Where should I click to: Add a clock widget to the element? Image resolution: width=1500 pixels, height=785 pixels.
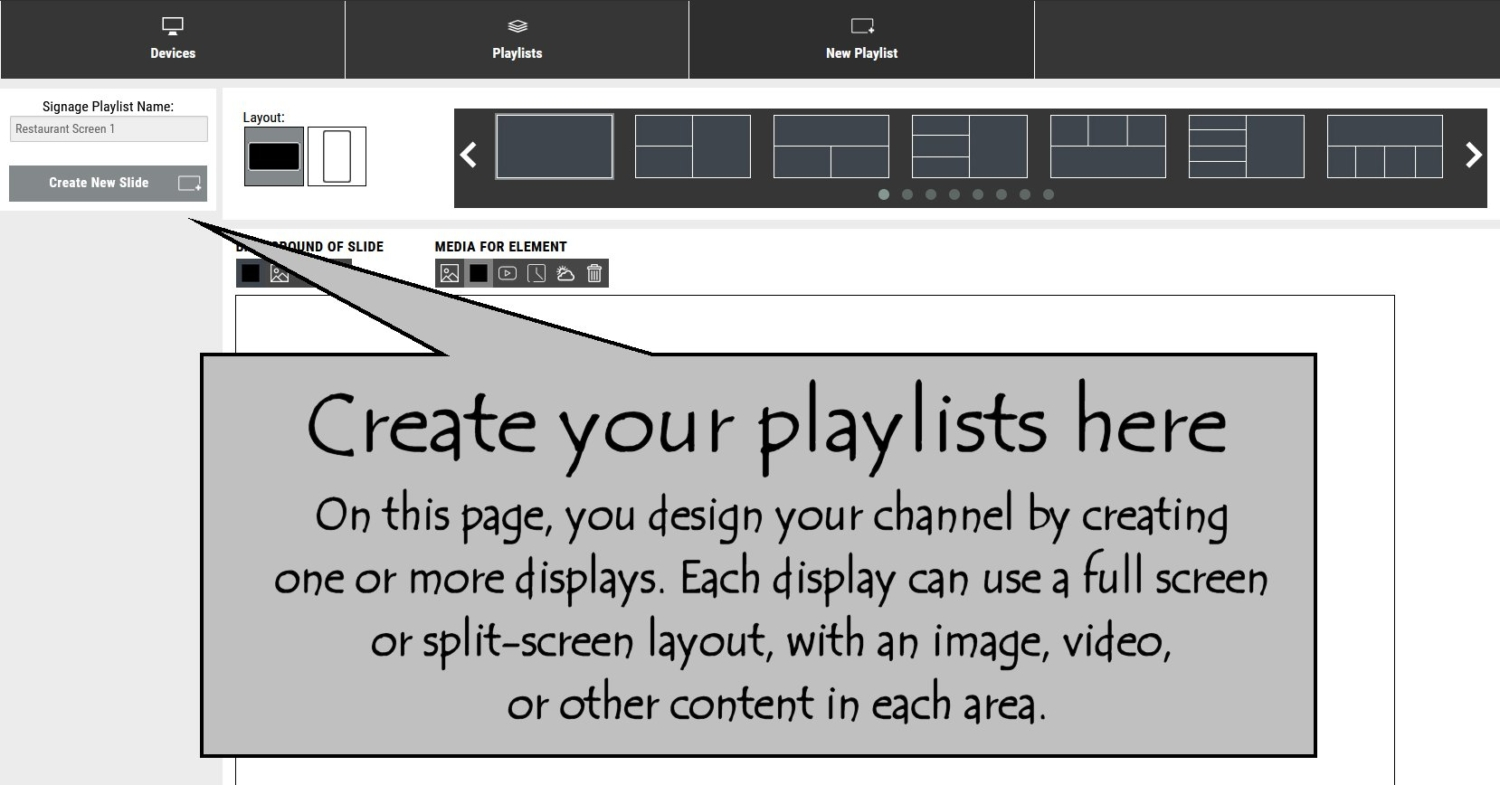coord(537,273)
